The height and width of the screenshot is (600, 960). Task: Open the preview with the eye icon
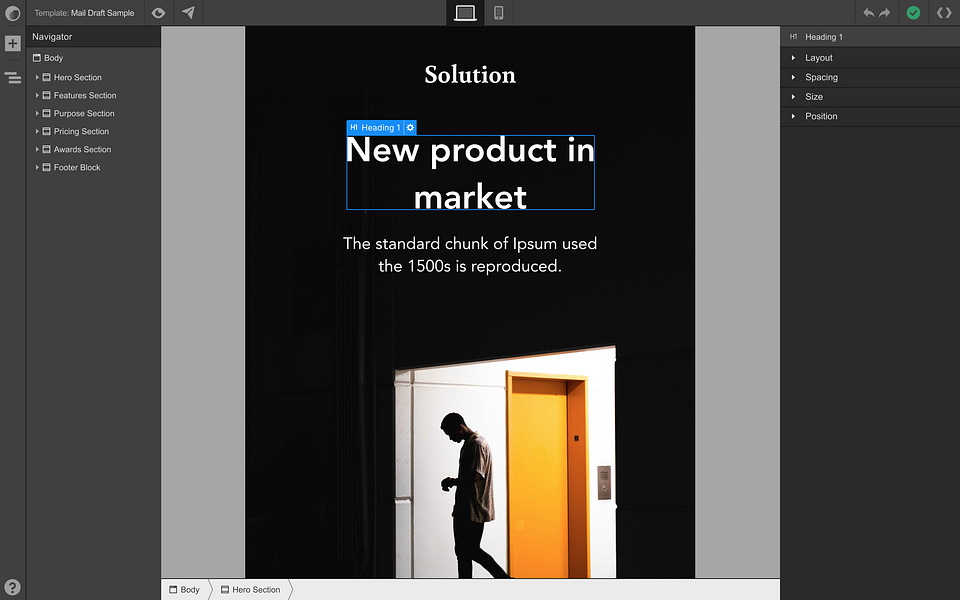pos(157,13)
